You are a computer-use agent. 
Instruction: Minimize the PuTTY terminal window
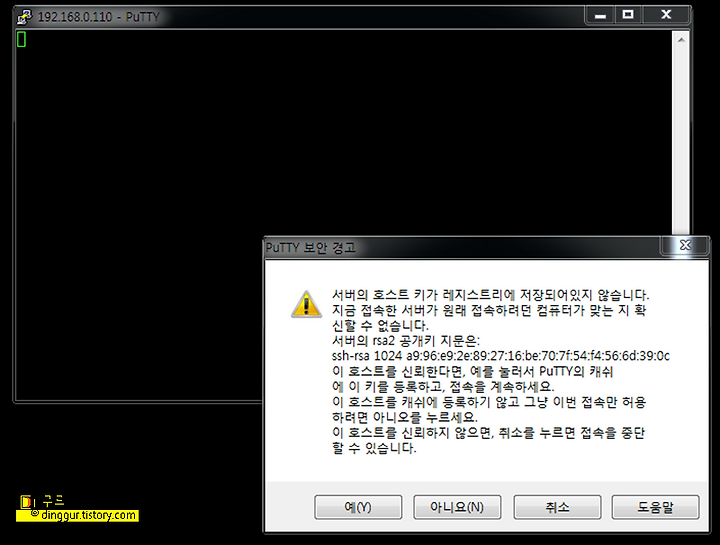[600, 15]
